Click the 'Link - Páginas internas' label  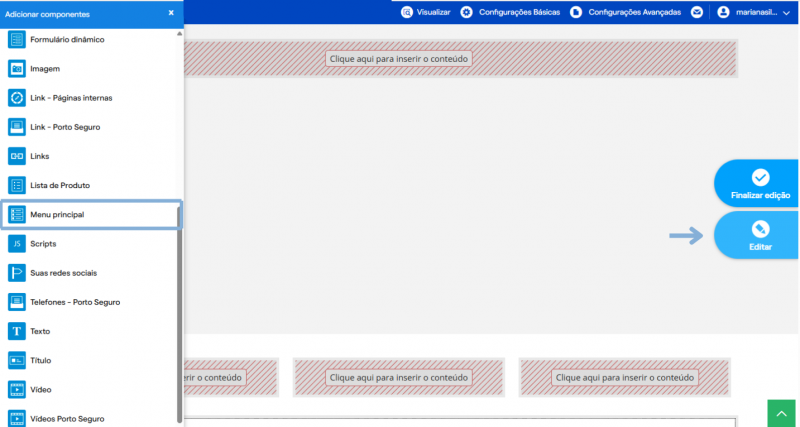click(x=71, y=97)
